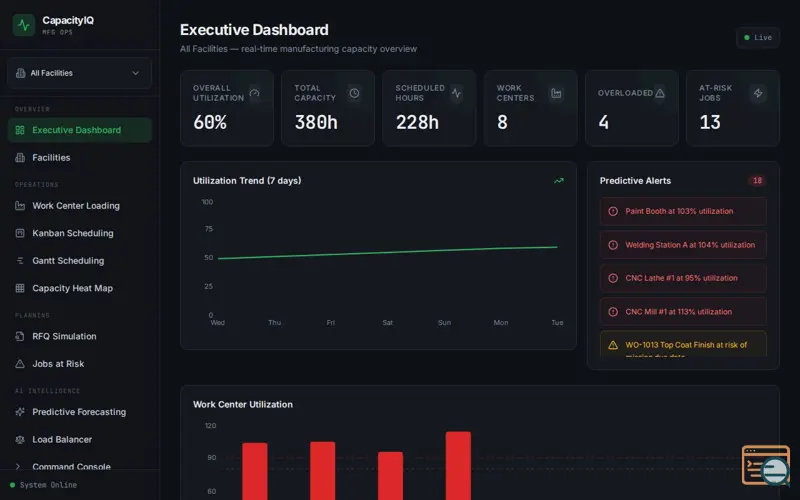Click the System Online status text

pos(48,485)
